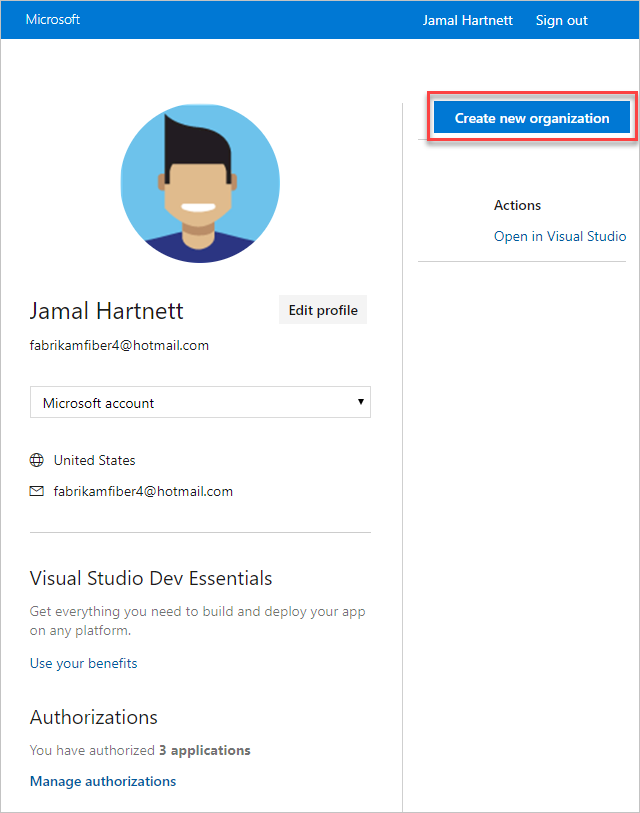Click the Actions heading in right panel

pyautogui.click(x=517, y=205)
